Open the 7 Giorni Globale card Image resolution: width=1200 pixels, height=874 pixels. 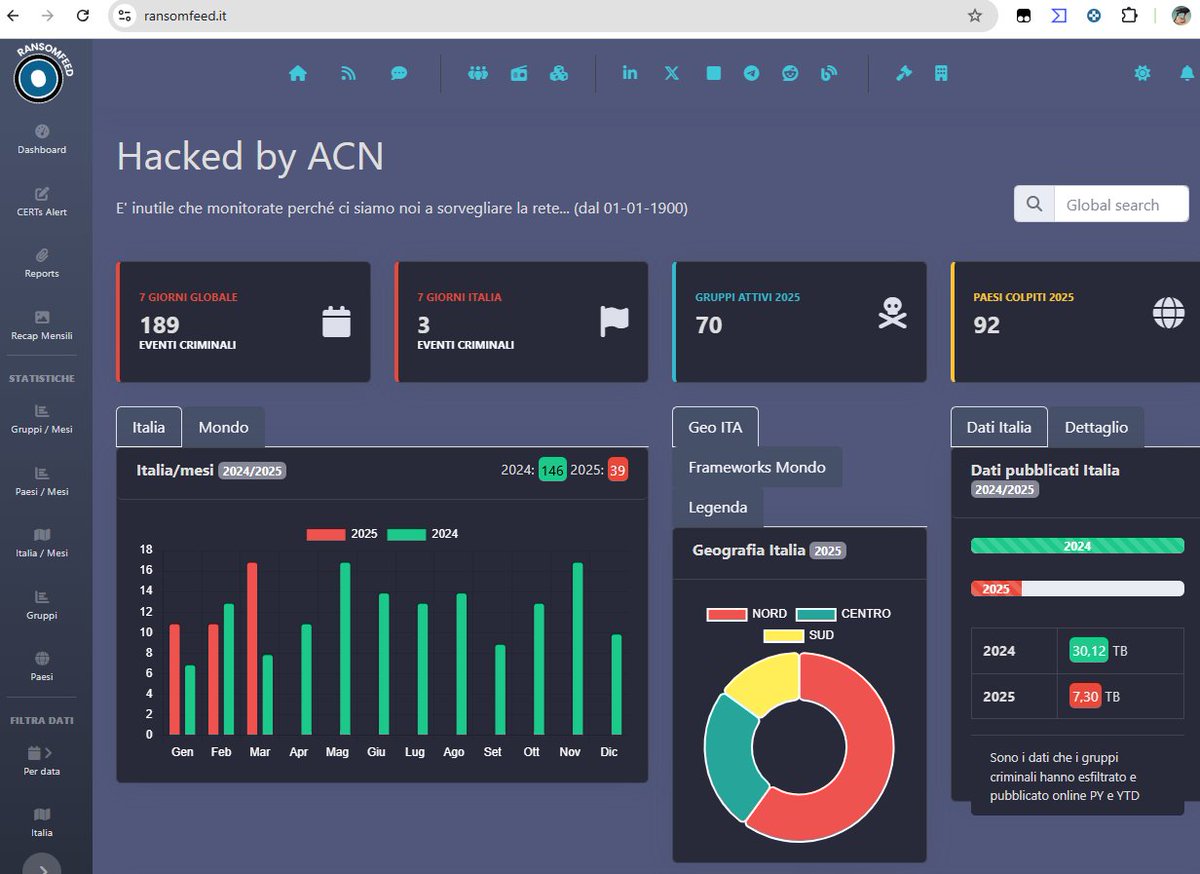tap(243, 322)
